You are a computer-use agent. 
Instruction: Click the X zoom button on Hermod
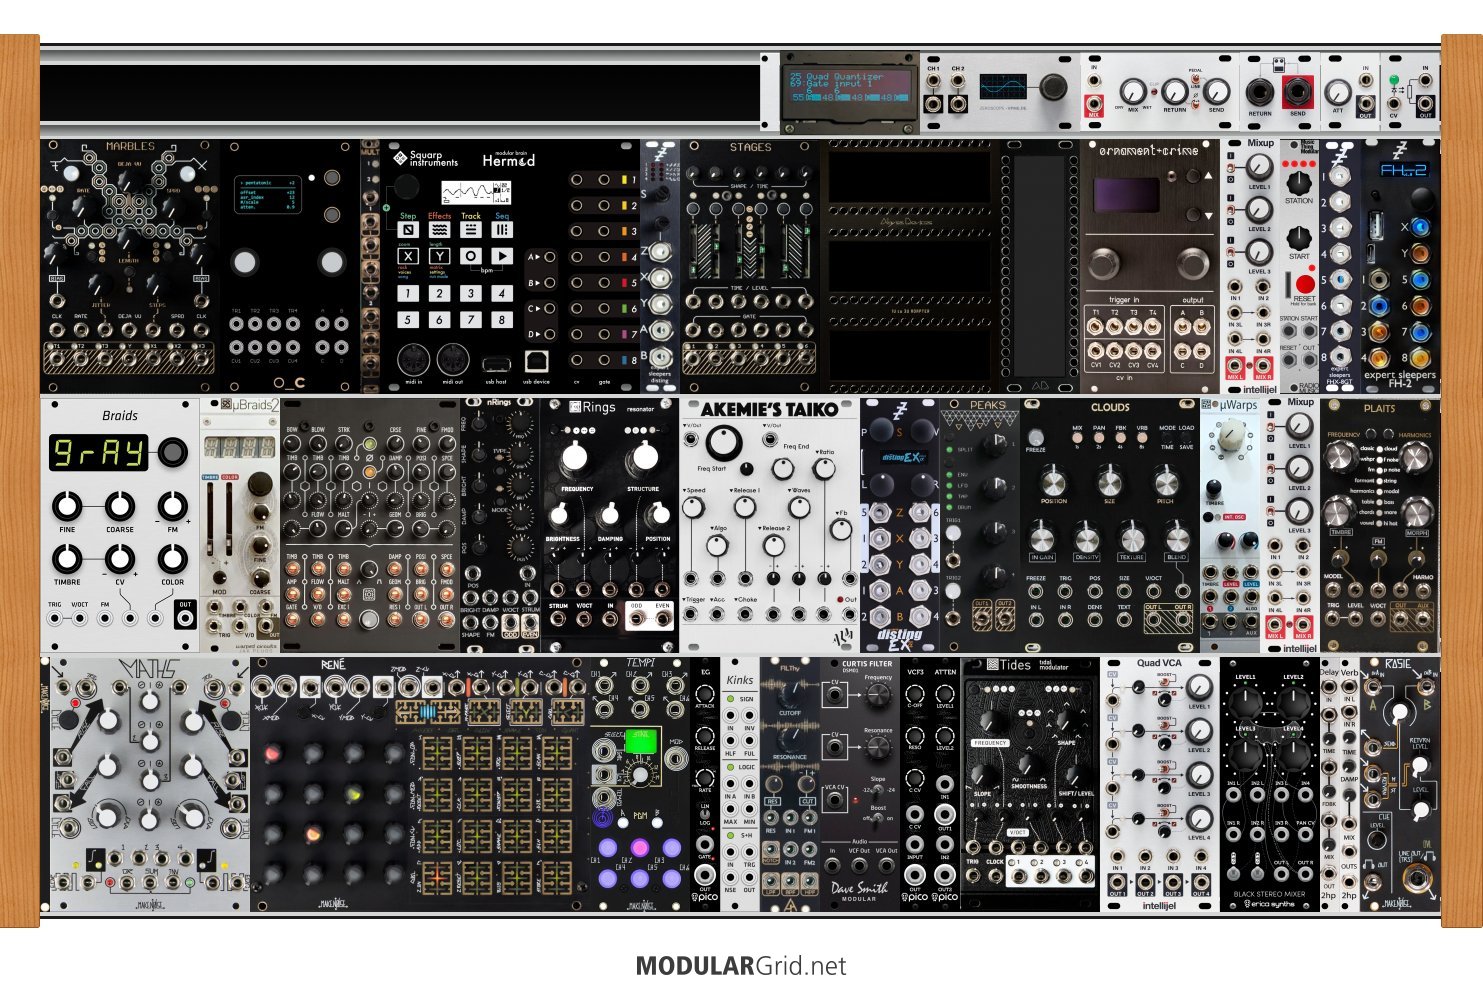[408, 256]
